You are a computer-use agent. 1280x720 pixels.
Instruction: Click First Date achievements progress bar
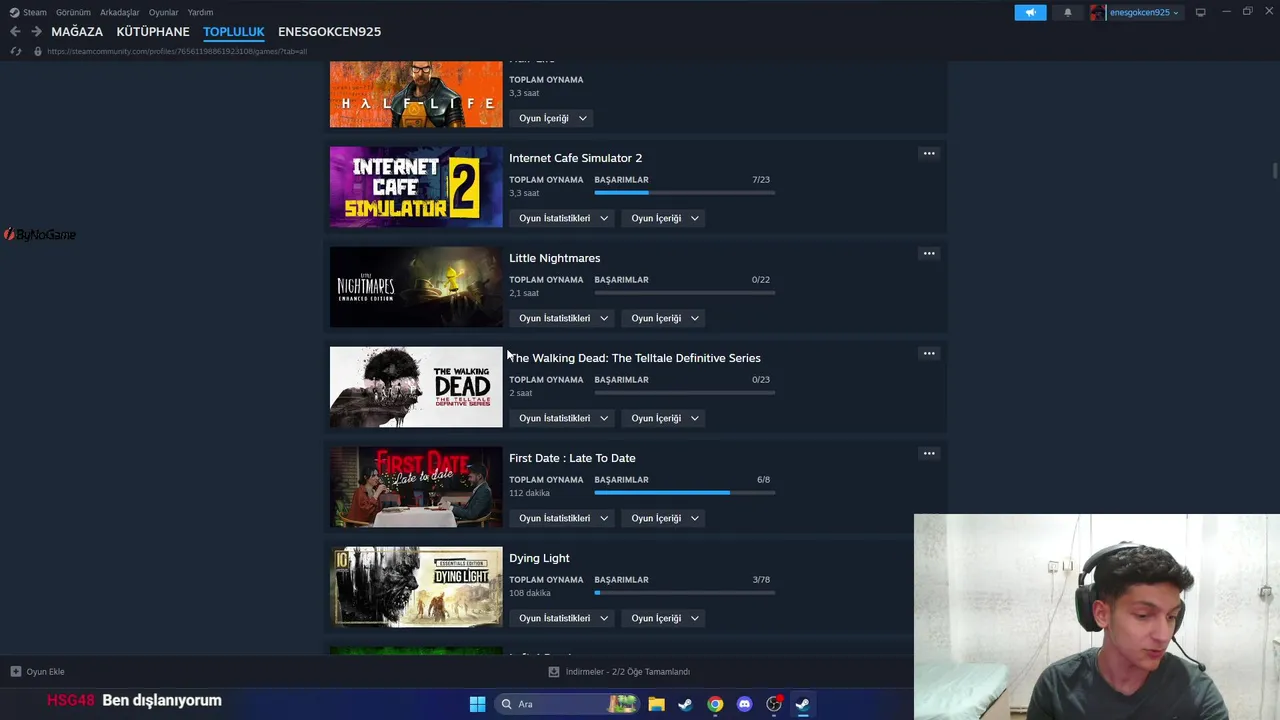[x=684, y=493]
